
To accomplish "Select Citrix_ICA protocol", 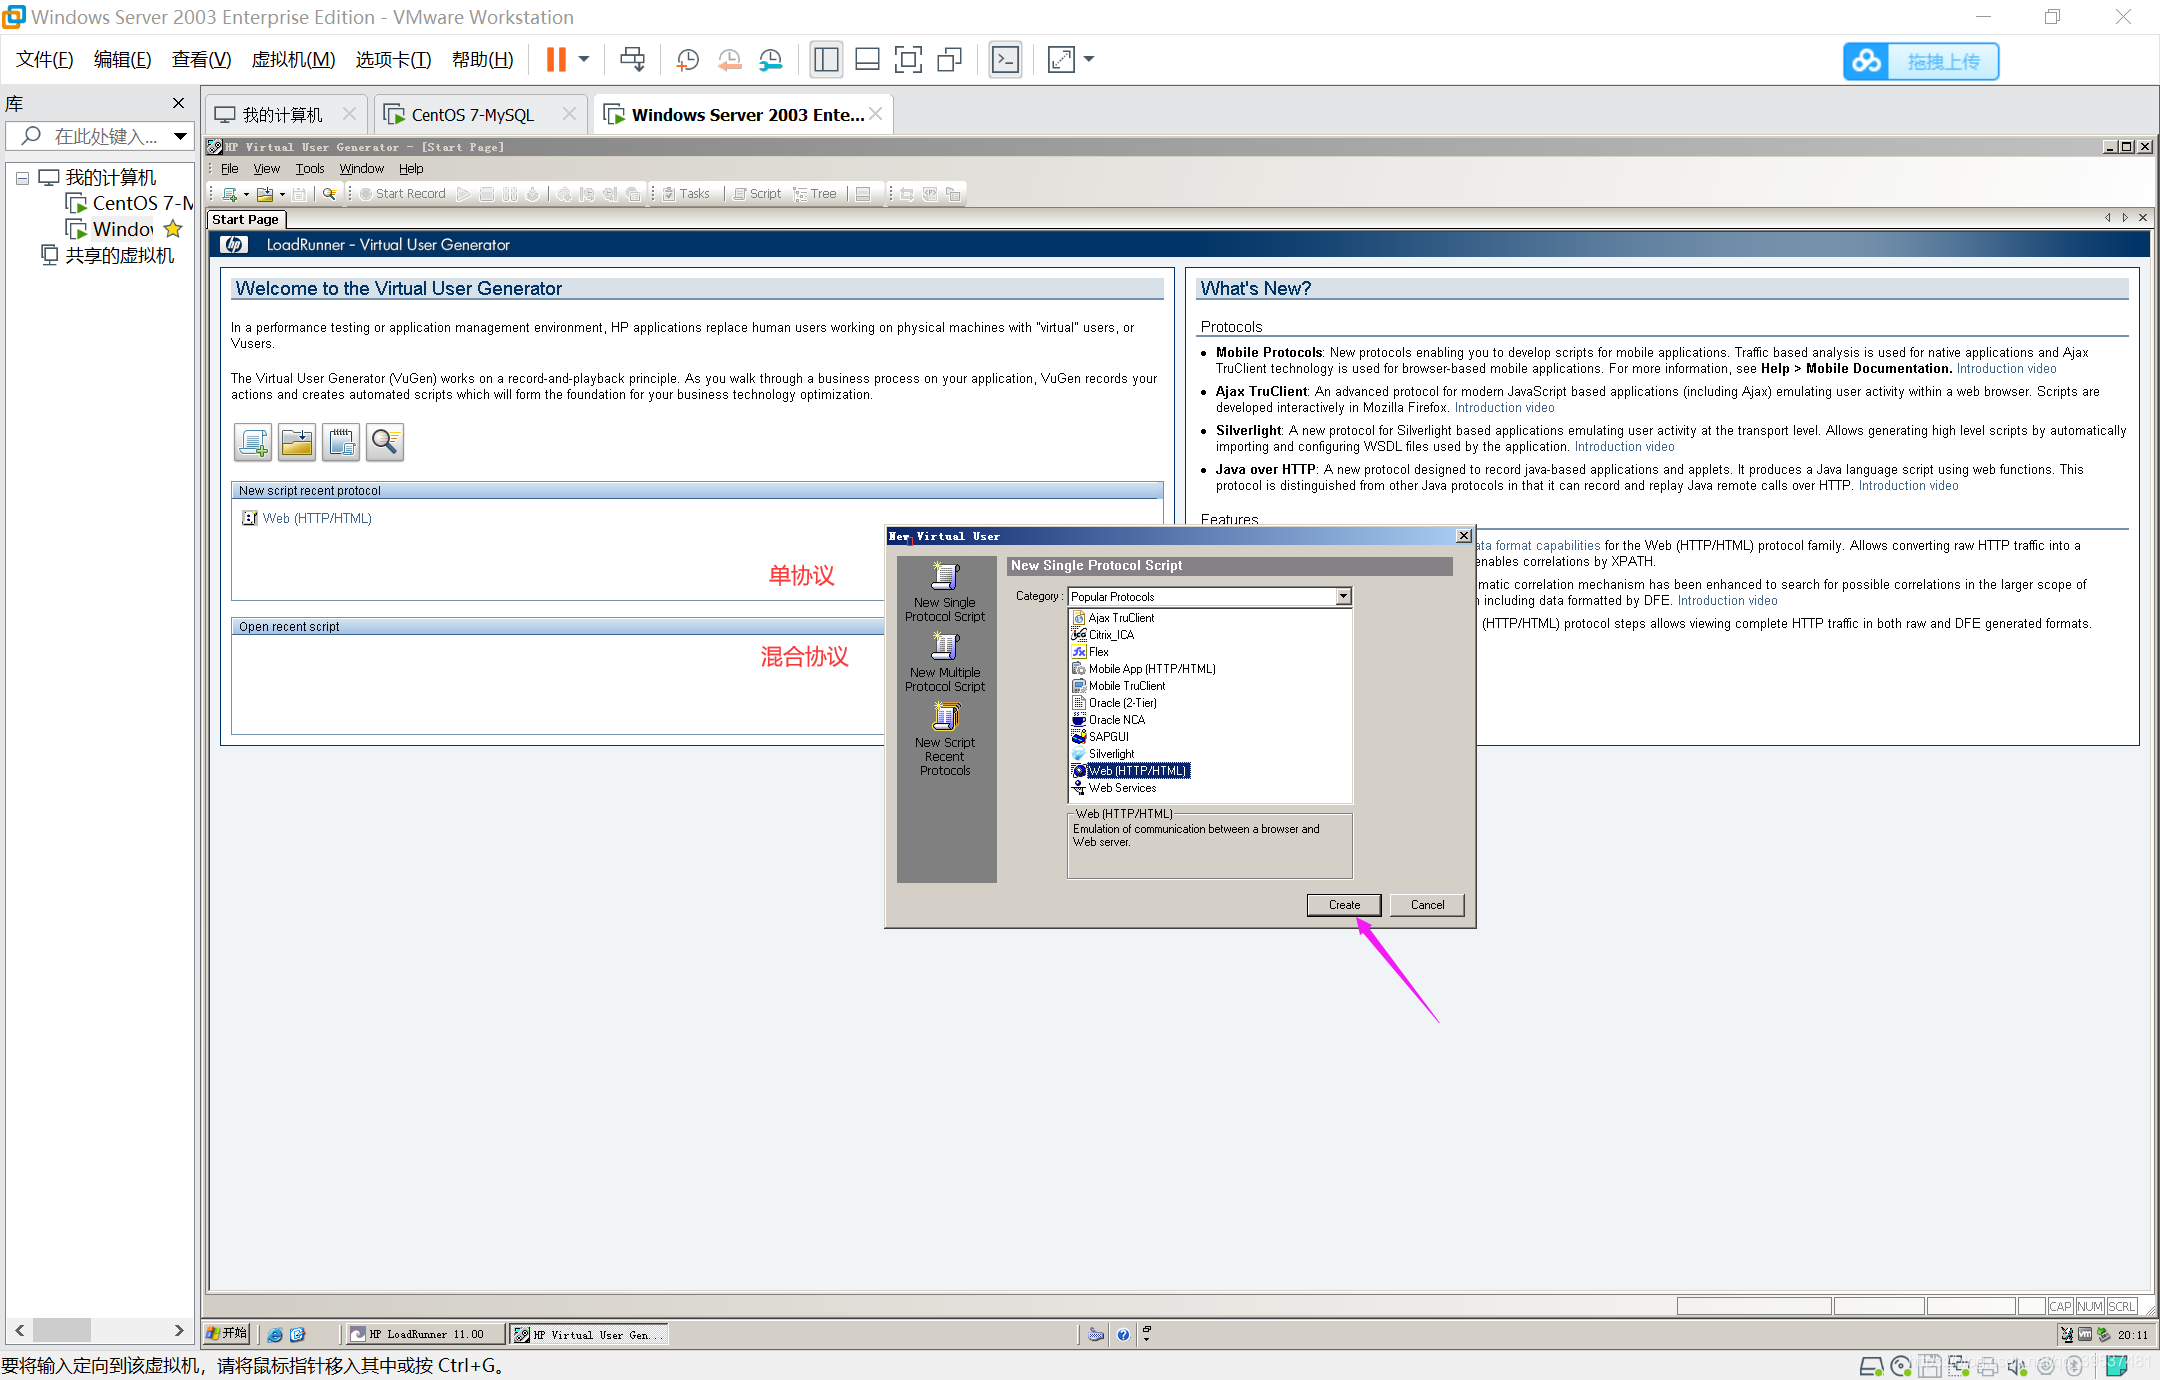I will point(1111,635).
